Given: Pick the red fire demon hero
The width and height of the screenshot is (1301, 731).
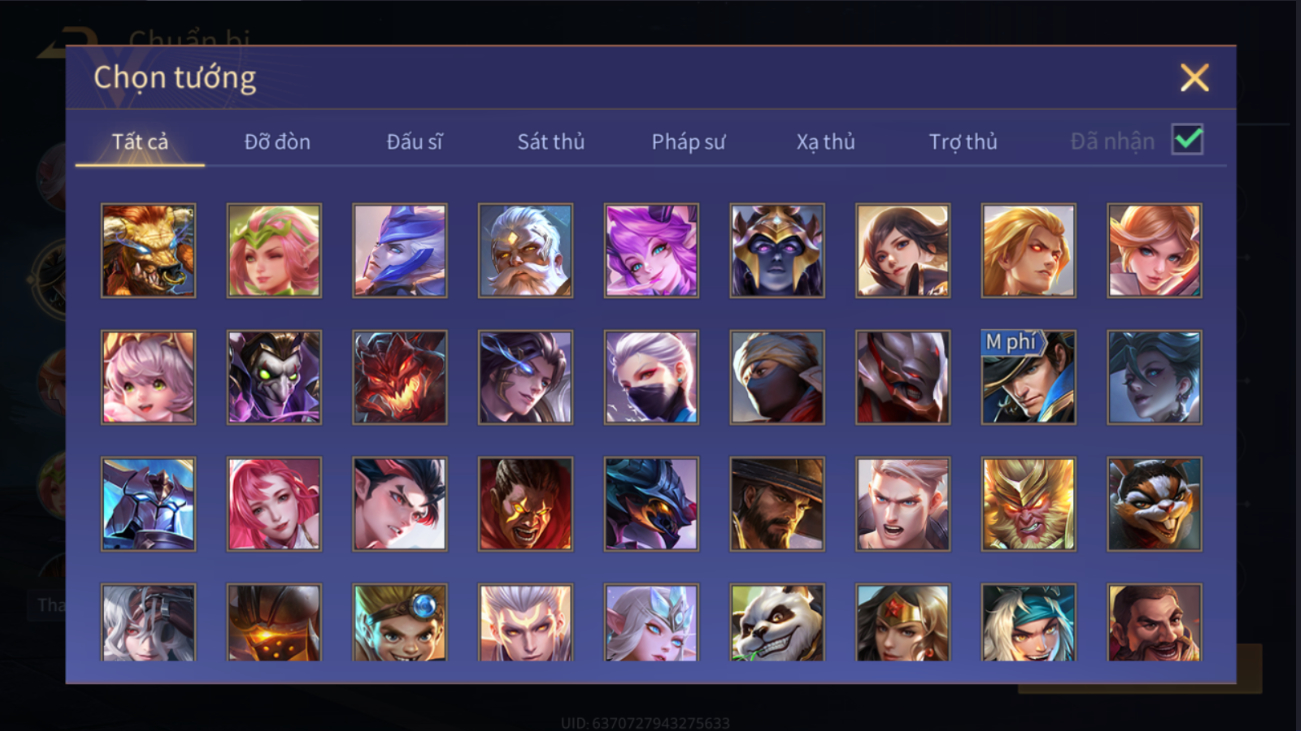Looking at the screenshot, I should click(400, 377).
